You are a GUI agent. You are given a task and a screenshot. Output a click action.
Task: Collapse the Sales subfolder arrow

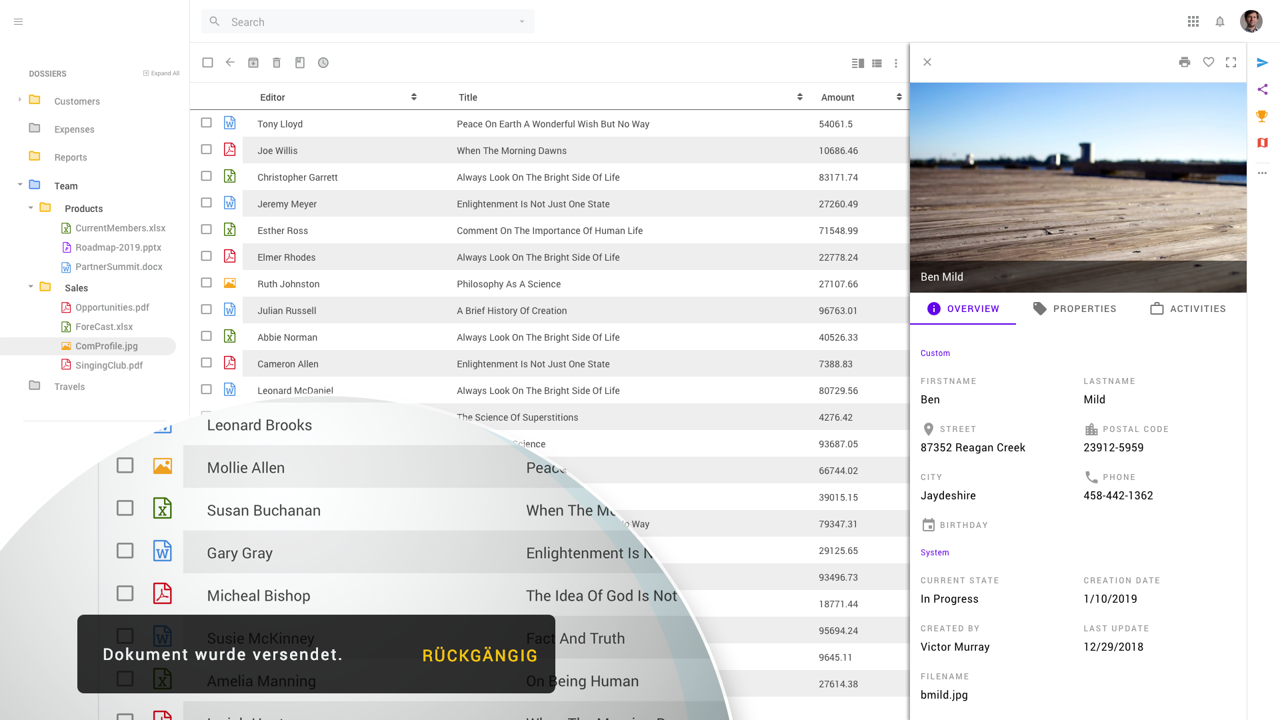[30, 287]
